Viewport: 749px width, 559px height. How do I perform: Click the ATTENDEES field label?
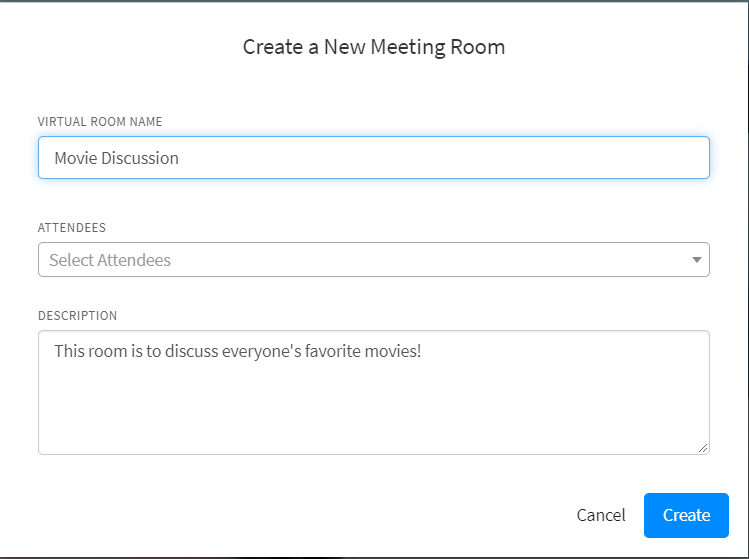[x=72, y=227]
